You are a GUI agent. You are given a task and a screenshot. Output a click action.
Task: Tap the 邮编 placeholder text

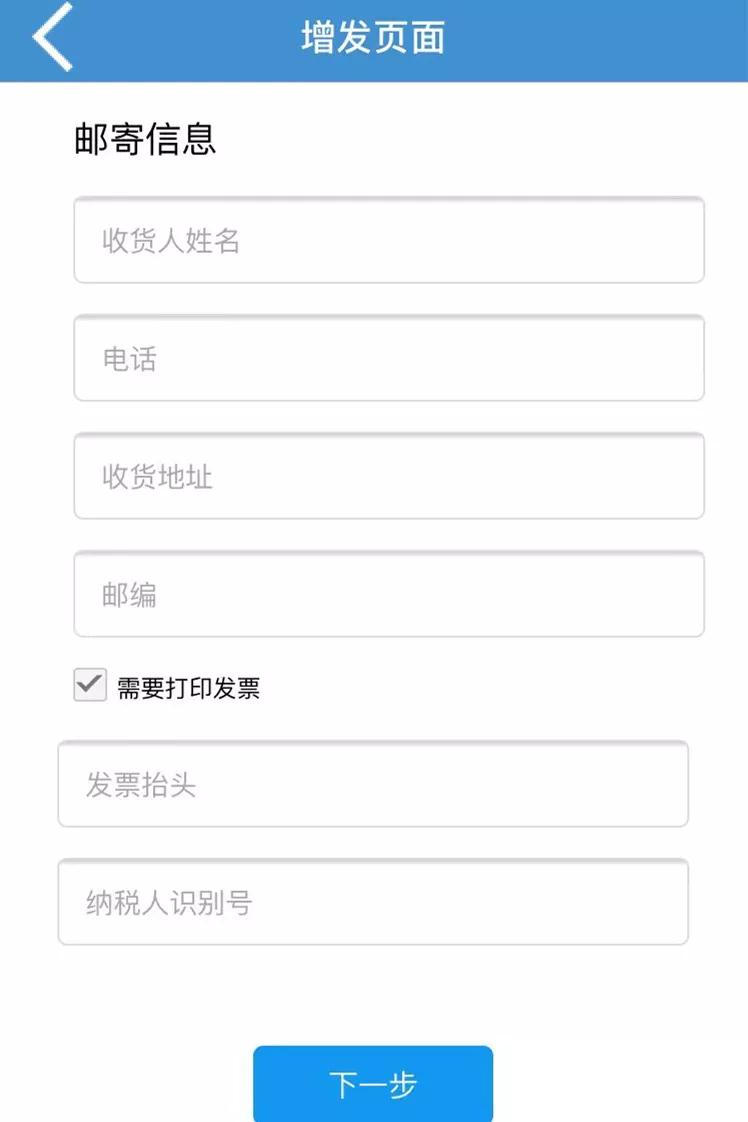pyautogui.click(x=129, y=595)
